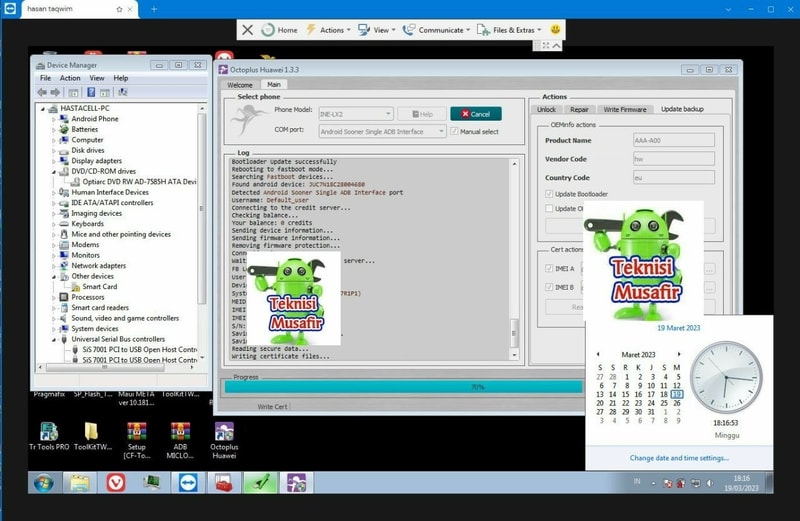Image resolution: width=800 pixels, height=521 pixels.
Task: Click the Octoplus progress bar at 70%
Action: [x=403, y=387]
